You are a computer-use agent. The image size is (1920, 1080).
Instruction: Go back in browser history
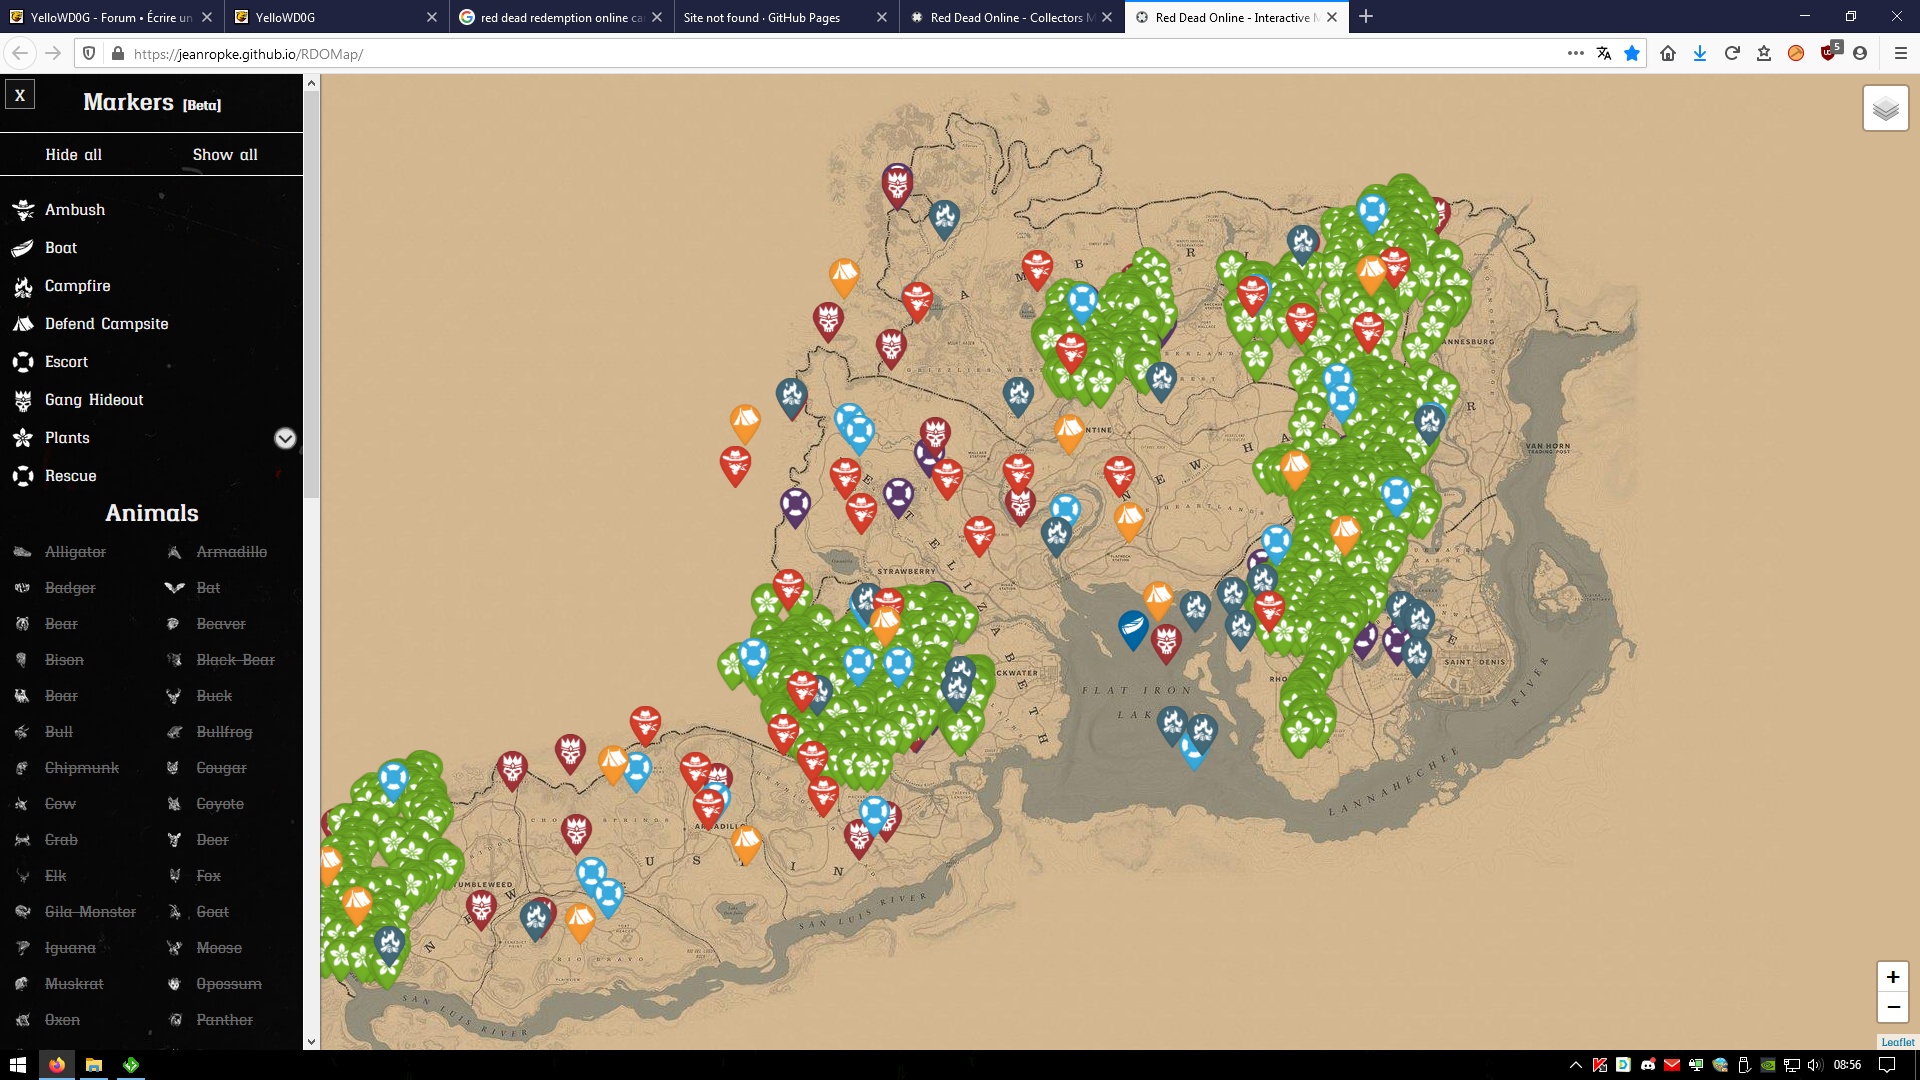point(20,54)
